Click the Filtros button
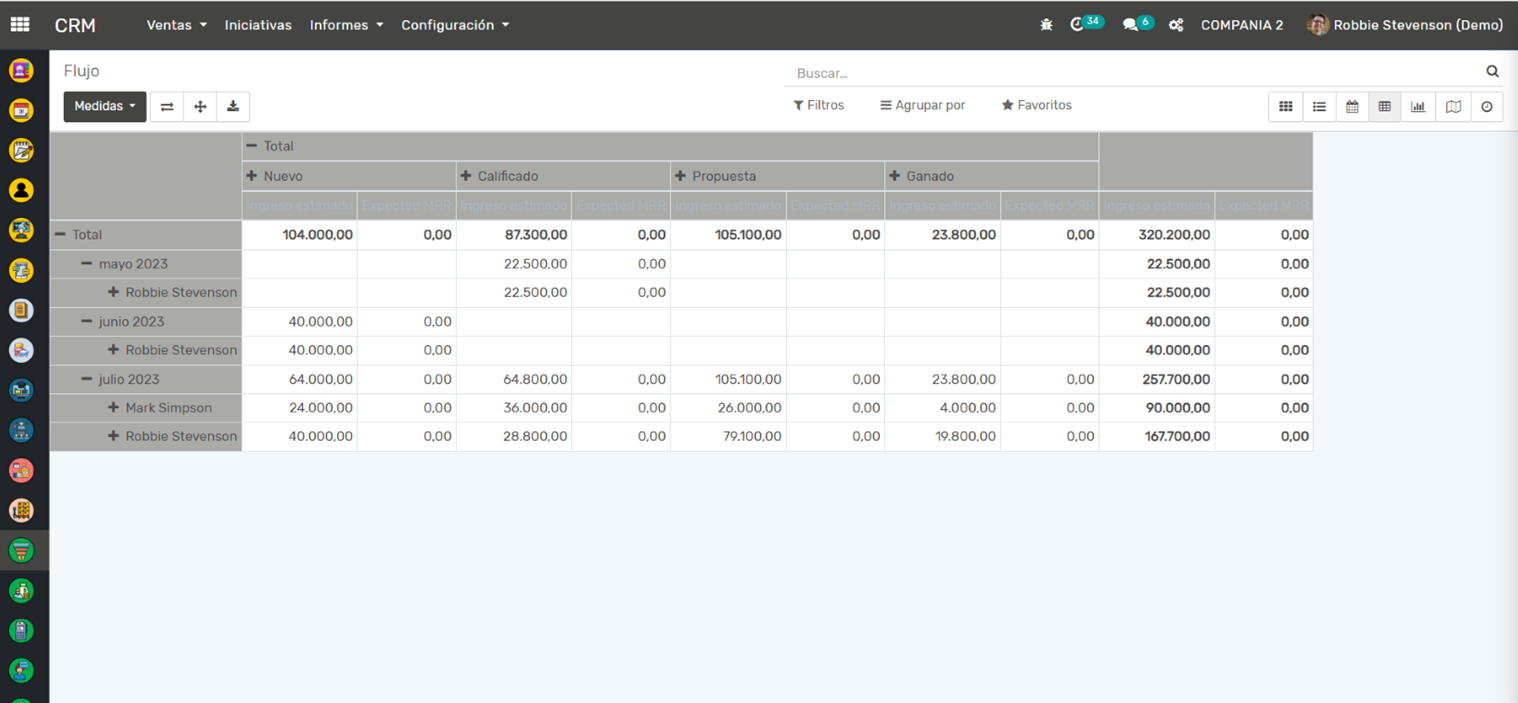 [x=819, y=105]
